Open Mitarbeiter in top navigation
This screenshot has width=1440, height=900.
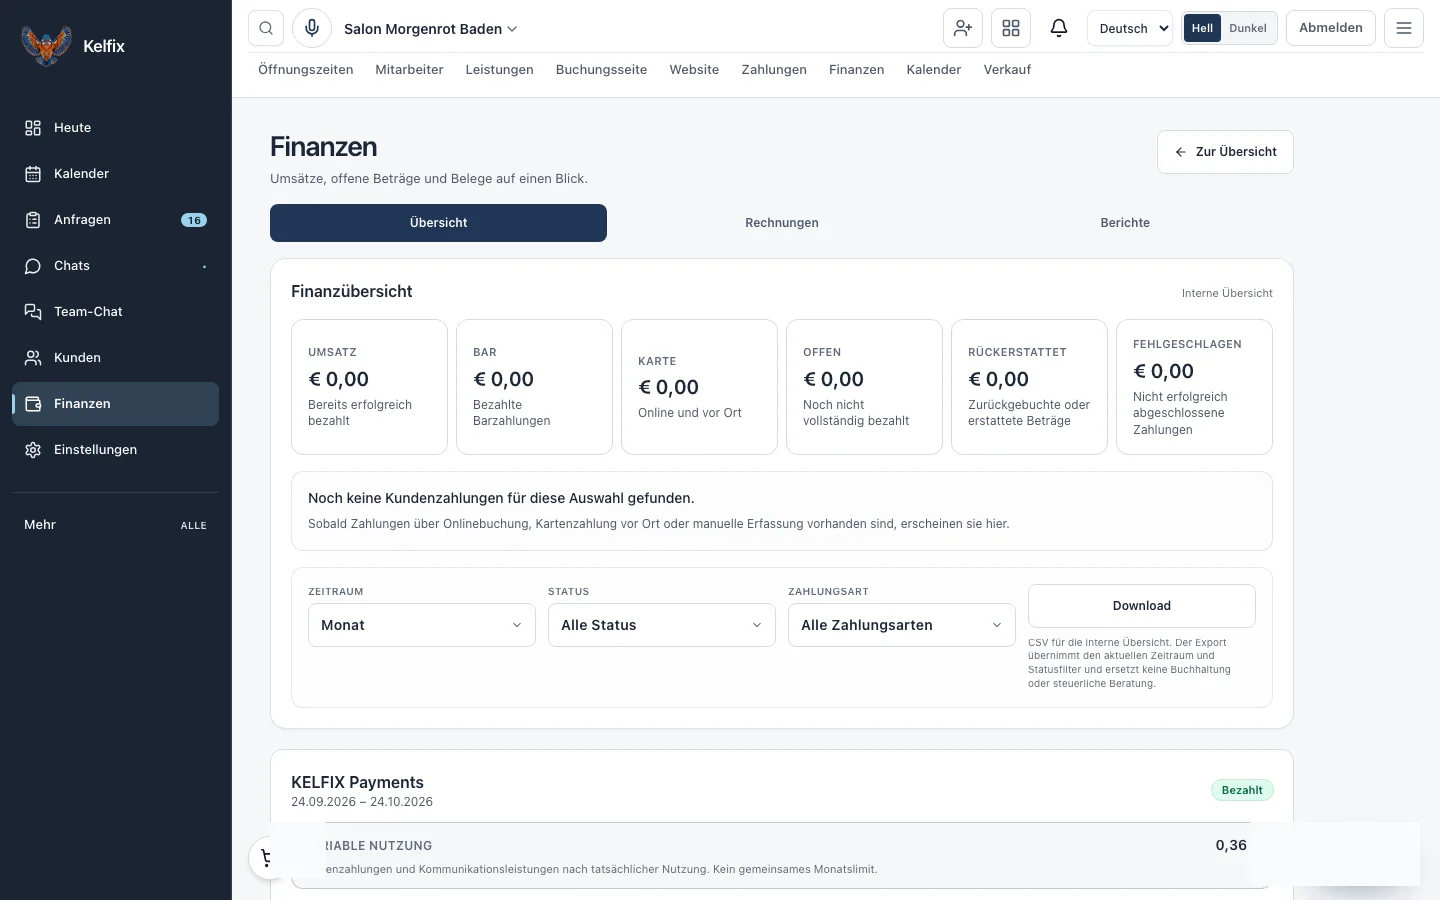click(409, 70)
